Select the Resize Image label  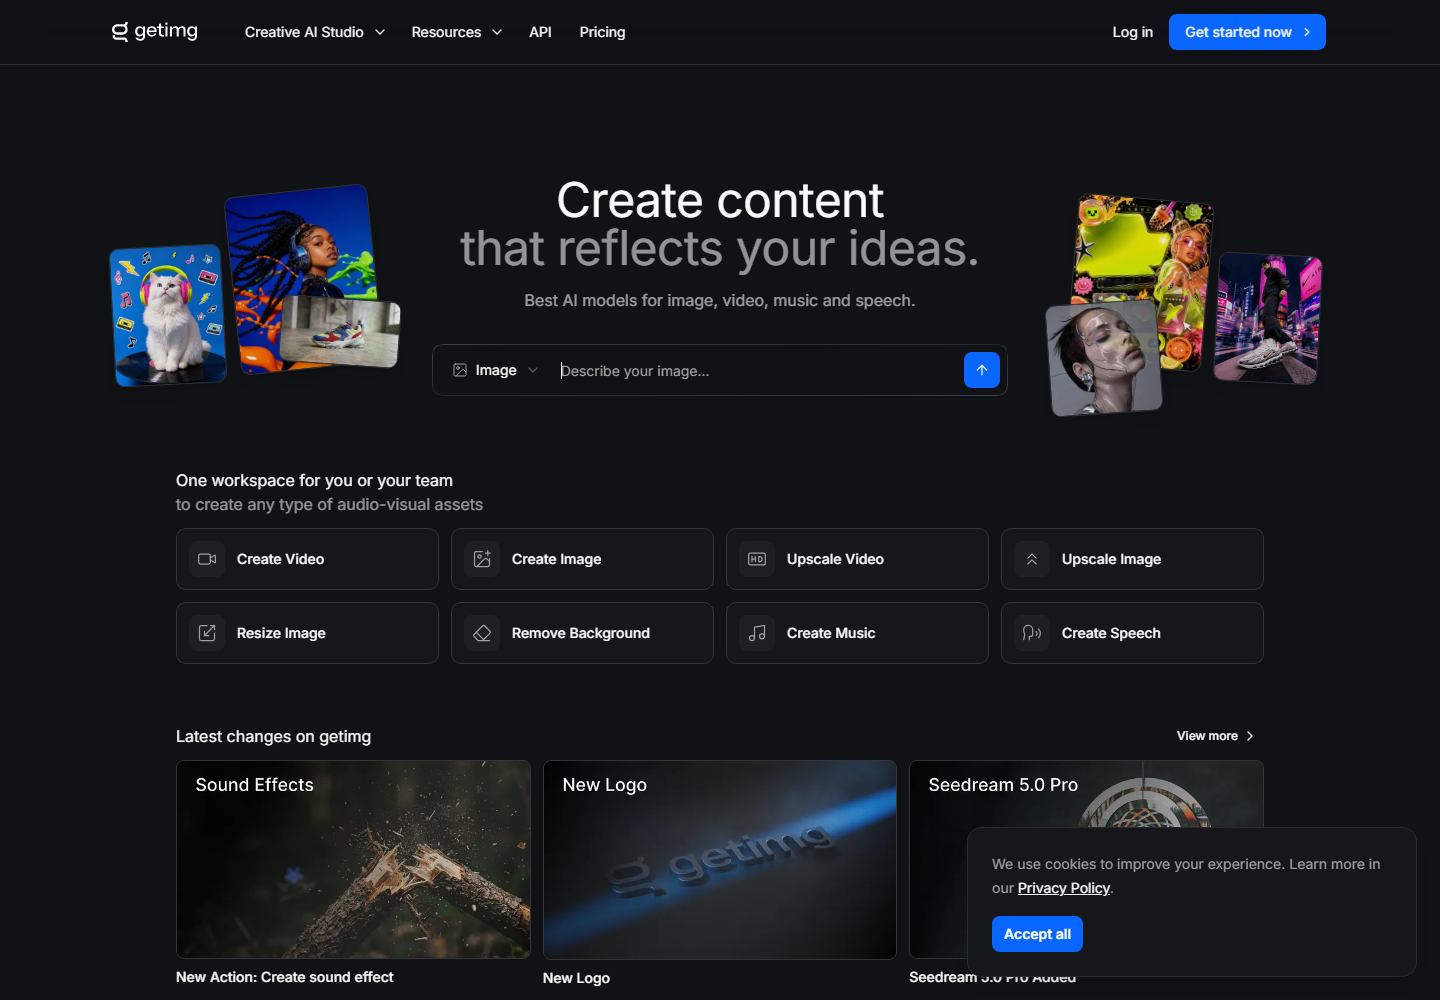tap(281, 633)
